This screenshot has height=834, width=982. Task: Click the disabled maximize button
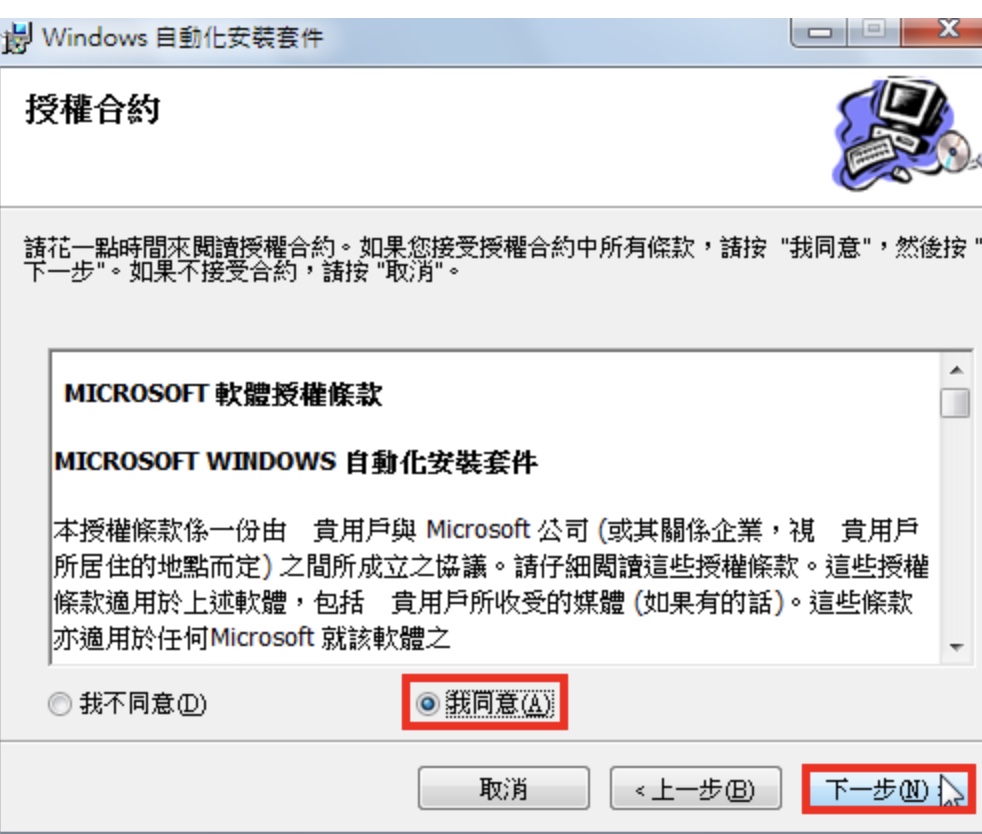pos(874,31)
